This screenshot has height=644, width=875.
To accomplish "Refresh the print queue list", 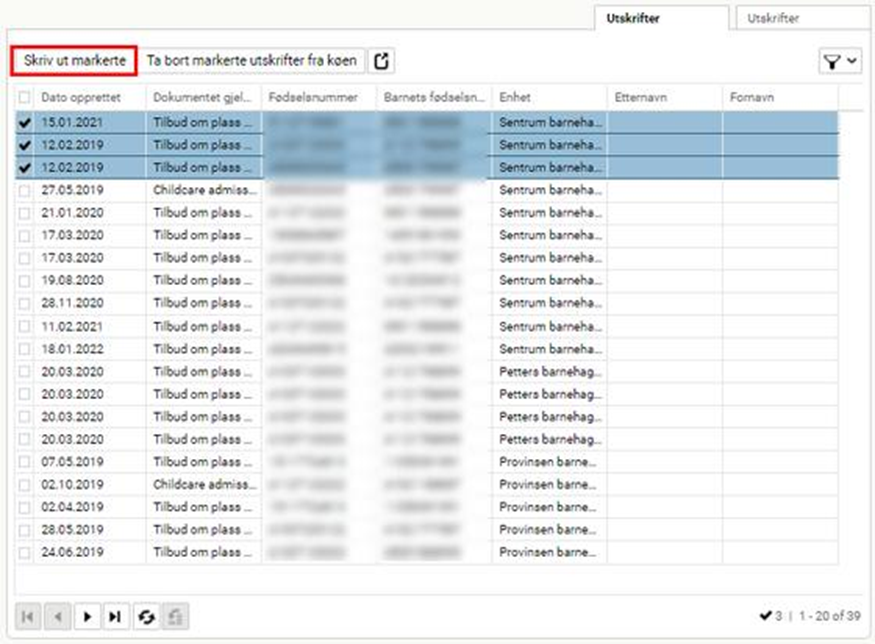I will pos(146,617).
